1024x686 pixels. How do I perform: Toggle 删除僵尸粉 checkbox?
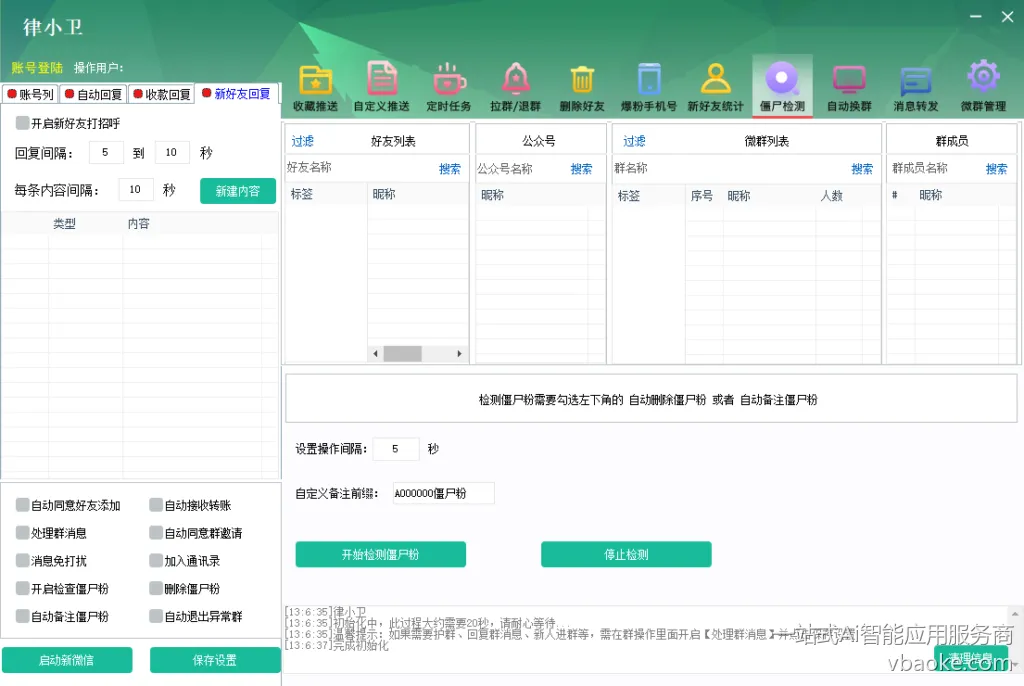point(155,588)
